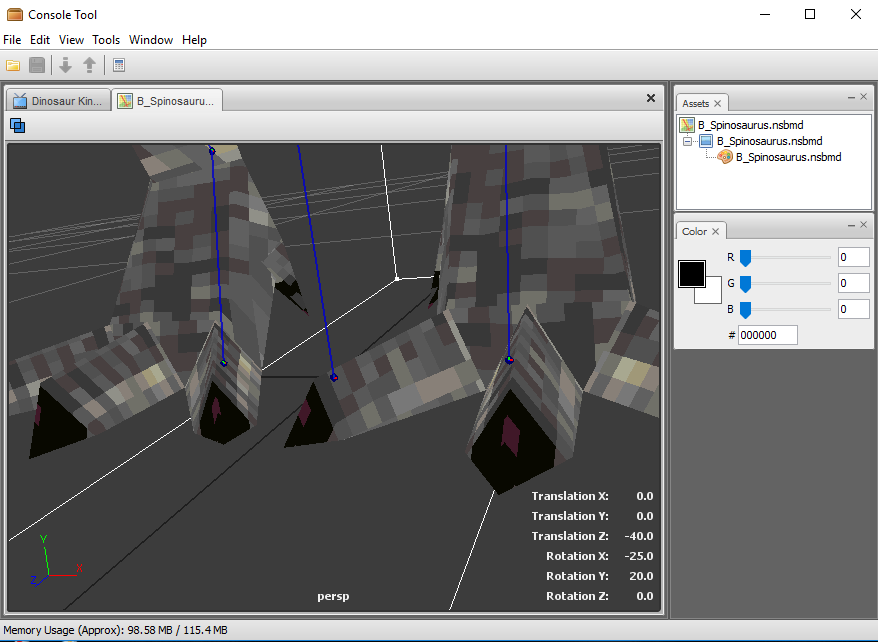
Task: Click the B color slider handle
Action: coord(745,310)
